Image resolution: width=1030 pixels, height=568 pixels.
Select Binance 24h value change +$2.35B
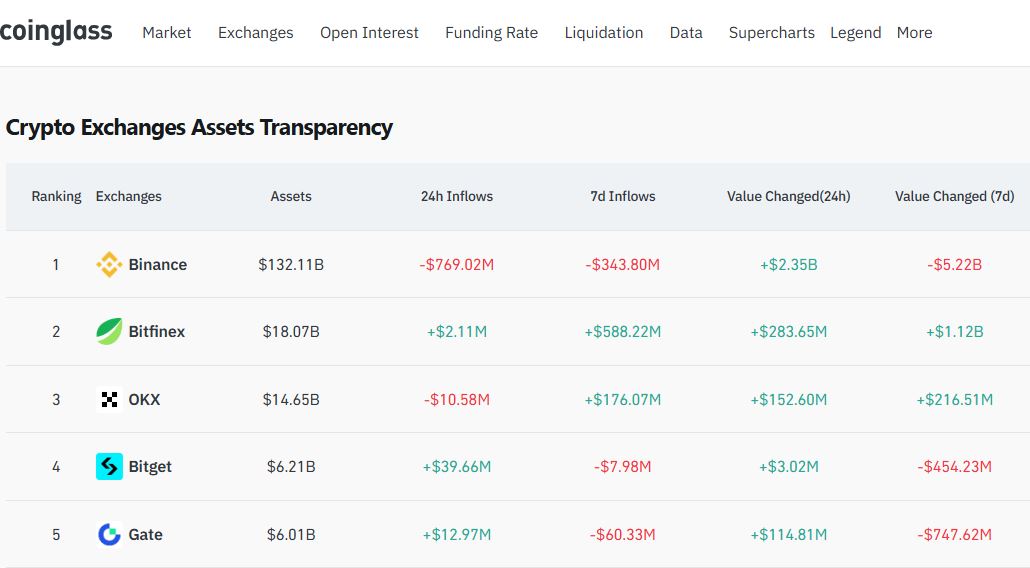[x=789, y=265]
